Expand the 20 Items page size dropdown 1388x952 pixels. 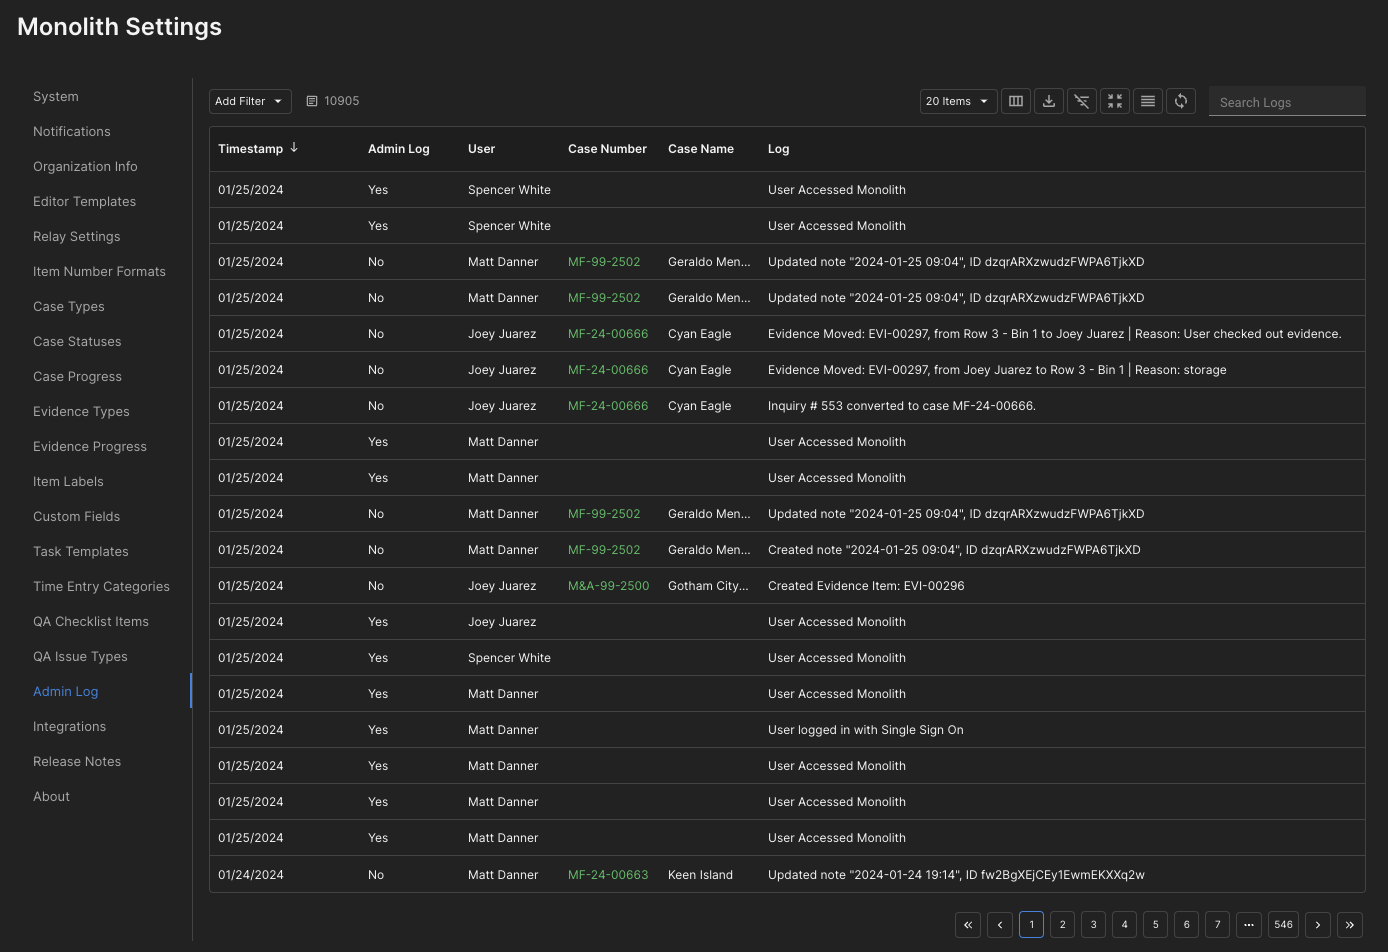coord(958,101)
